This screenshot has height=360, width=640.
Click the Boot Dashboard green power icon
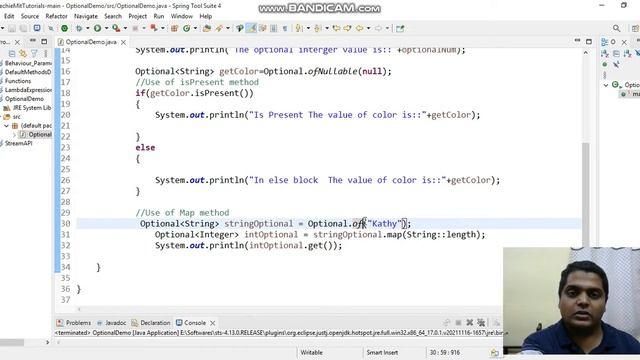point(64,28)
